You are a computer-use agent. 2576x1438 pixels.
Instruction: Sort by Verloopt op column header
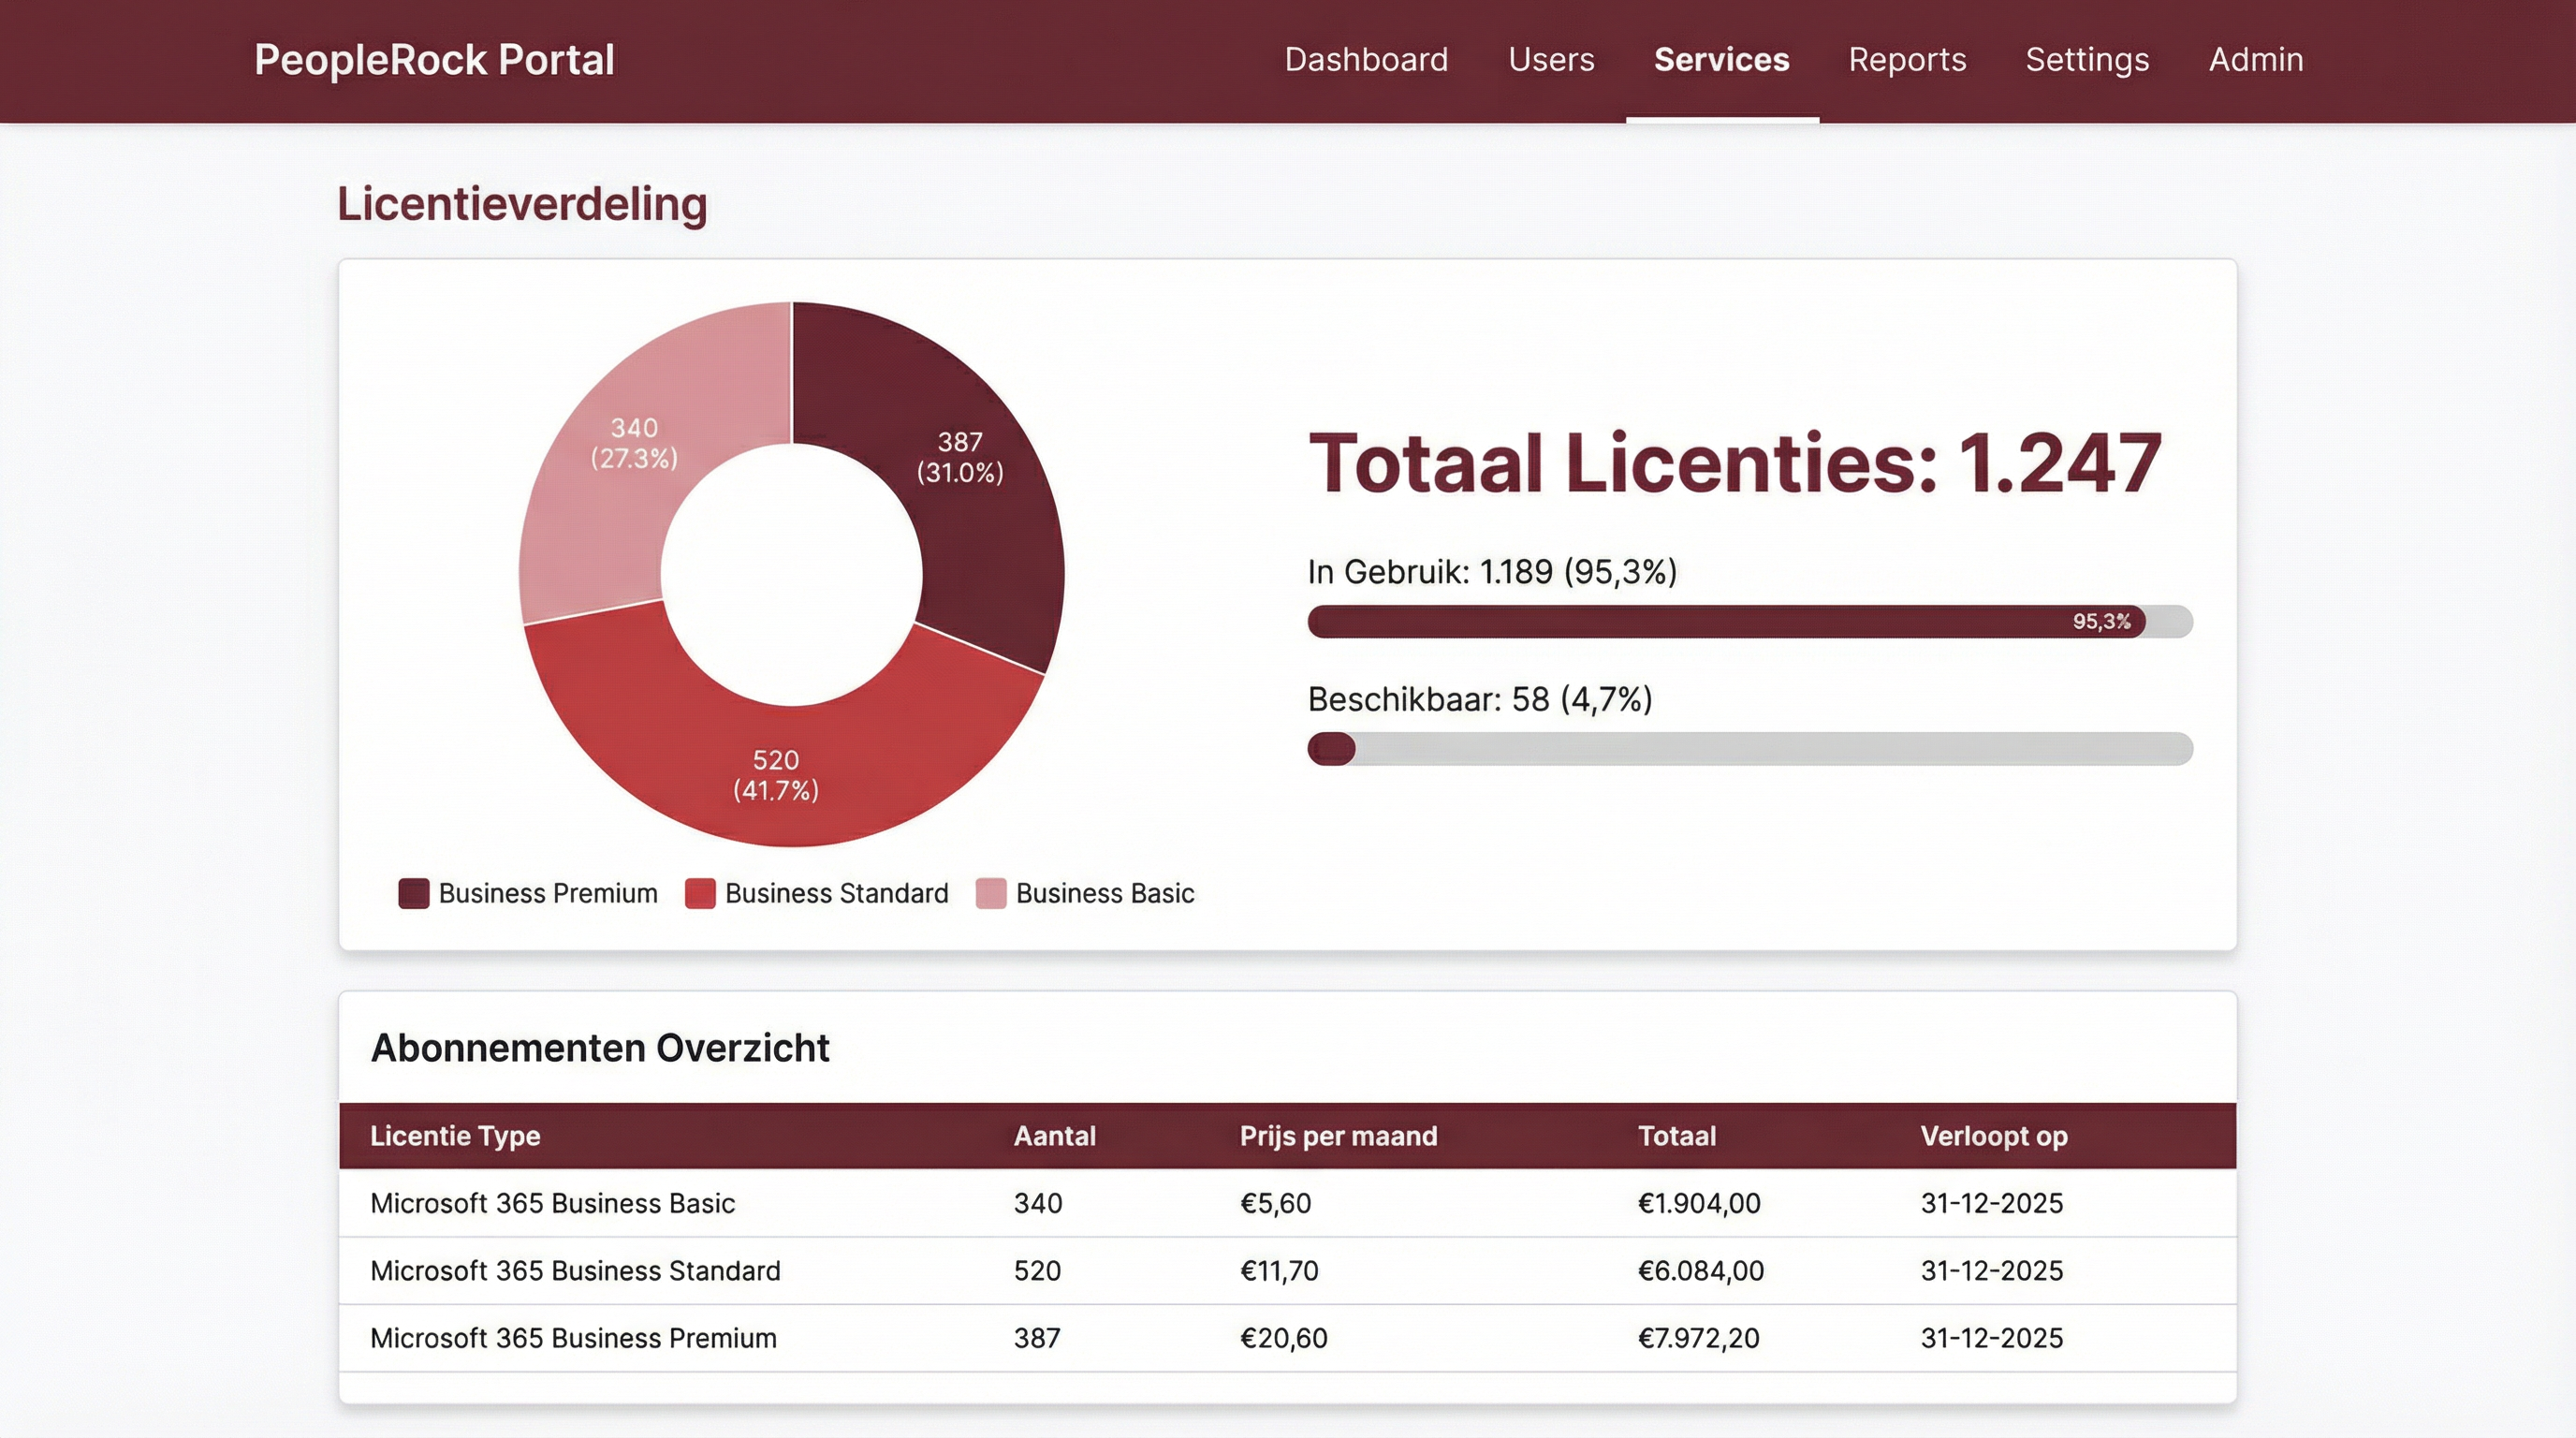click(x=1993, y=1136)
